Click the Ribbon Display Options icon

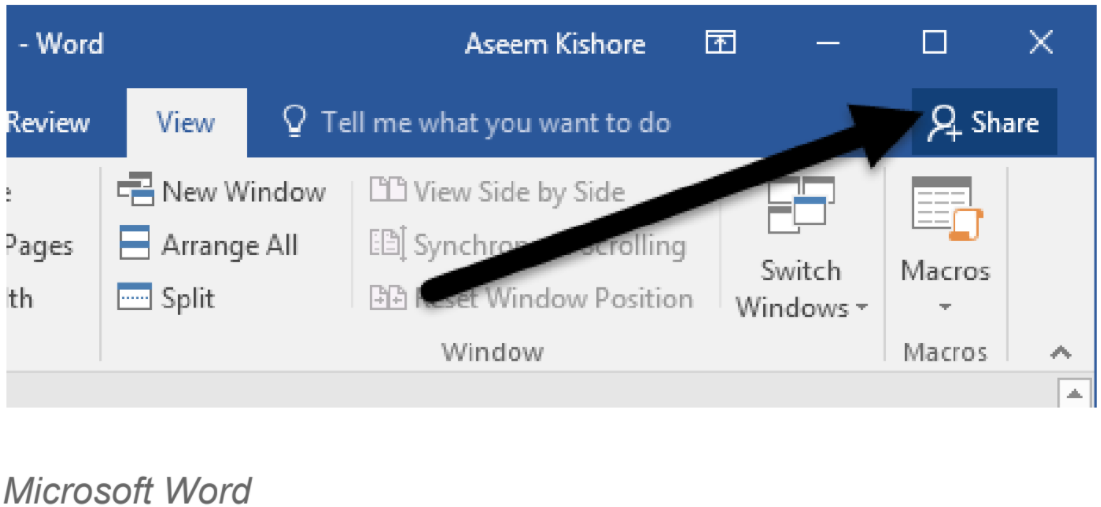pos(720,44)
